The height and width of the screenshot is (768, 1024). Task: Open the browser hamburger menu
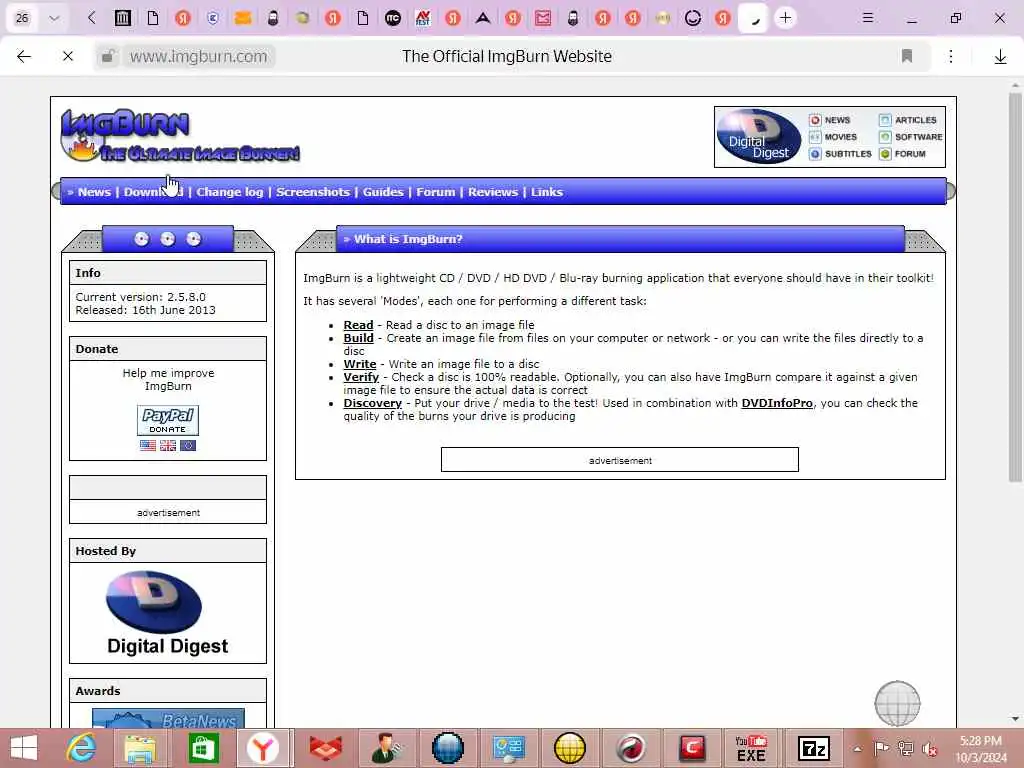click(x=867, y=18)
